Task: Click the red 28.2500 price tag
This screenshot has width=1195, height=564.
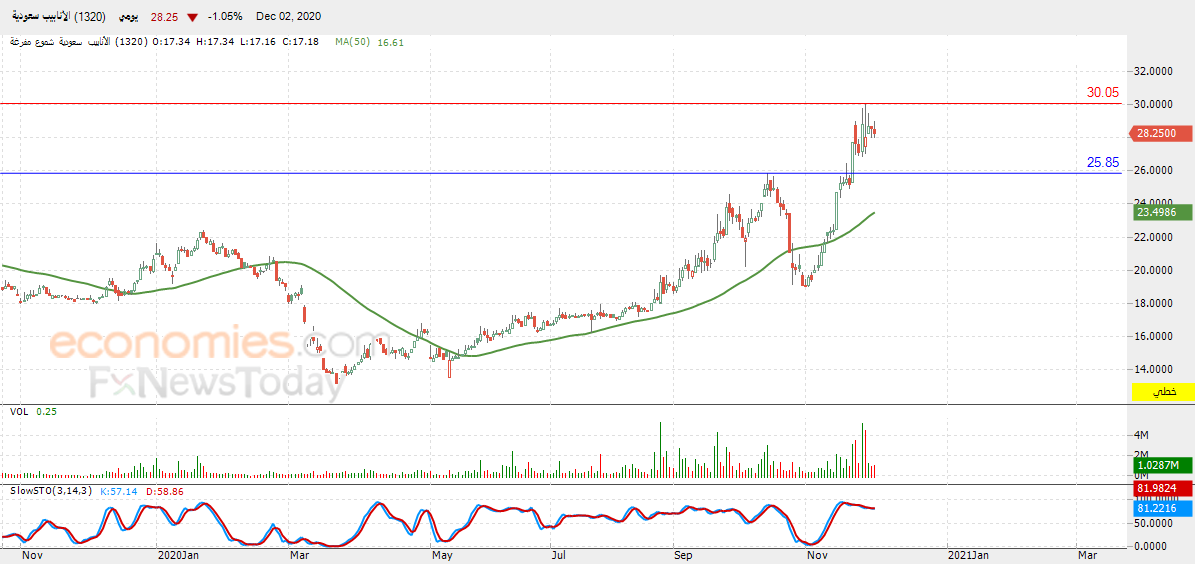Action: coord(1159,133)
